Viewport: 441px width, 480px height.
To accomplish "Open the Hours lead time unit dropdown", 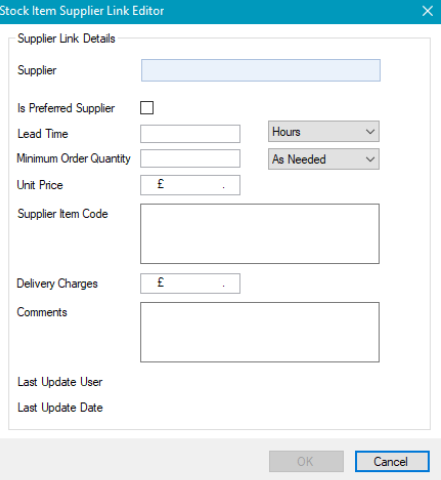I will 324,132.
